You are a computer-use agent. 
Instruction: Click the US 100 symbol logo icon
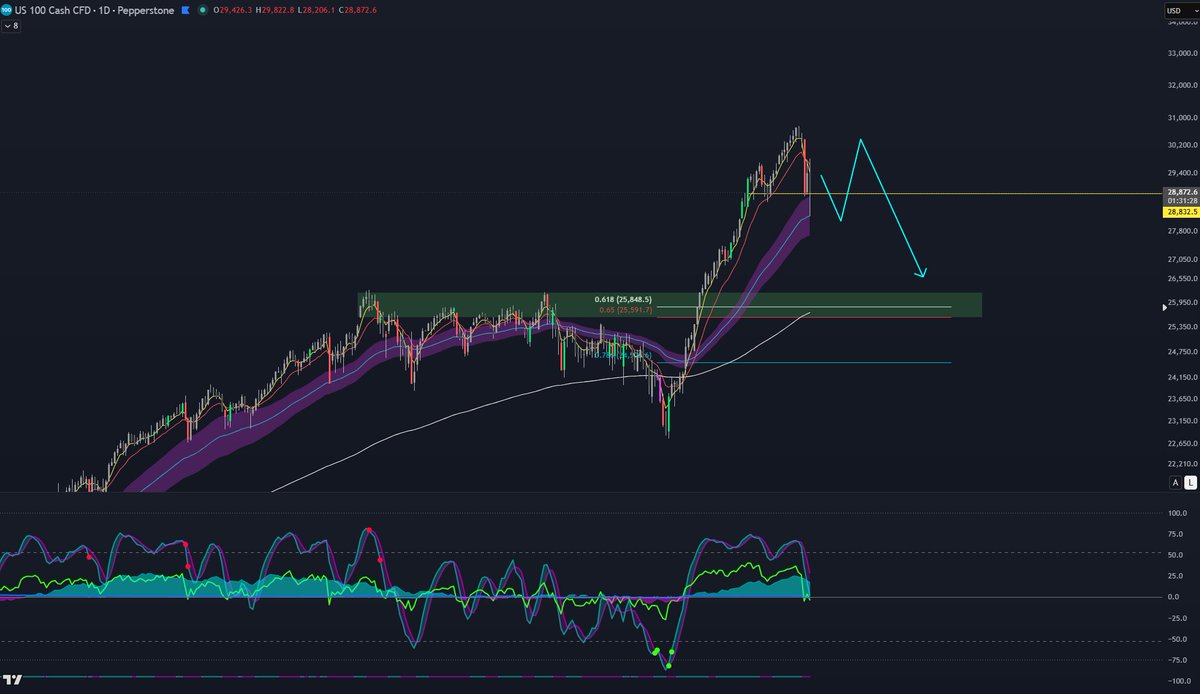[x=6, y=9]
